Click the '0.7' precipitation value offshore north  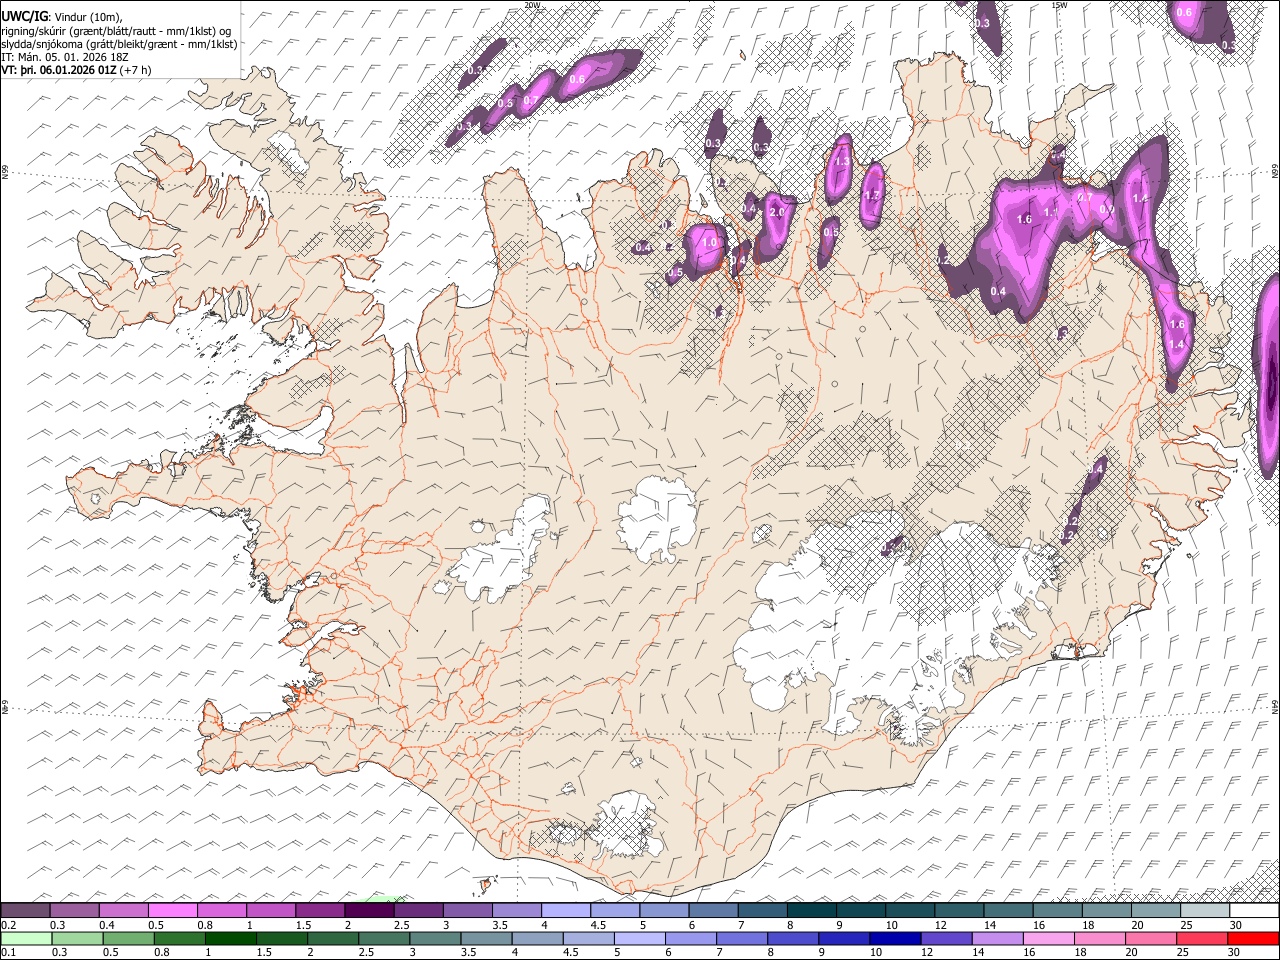(530, 99)
